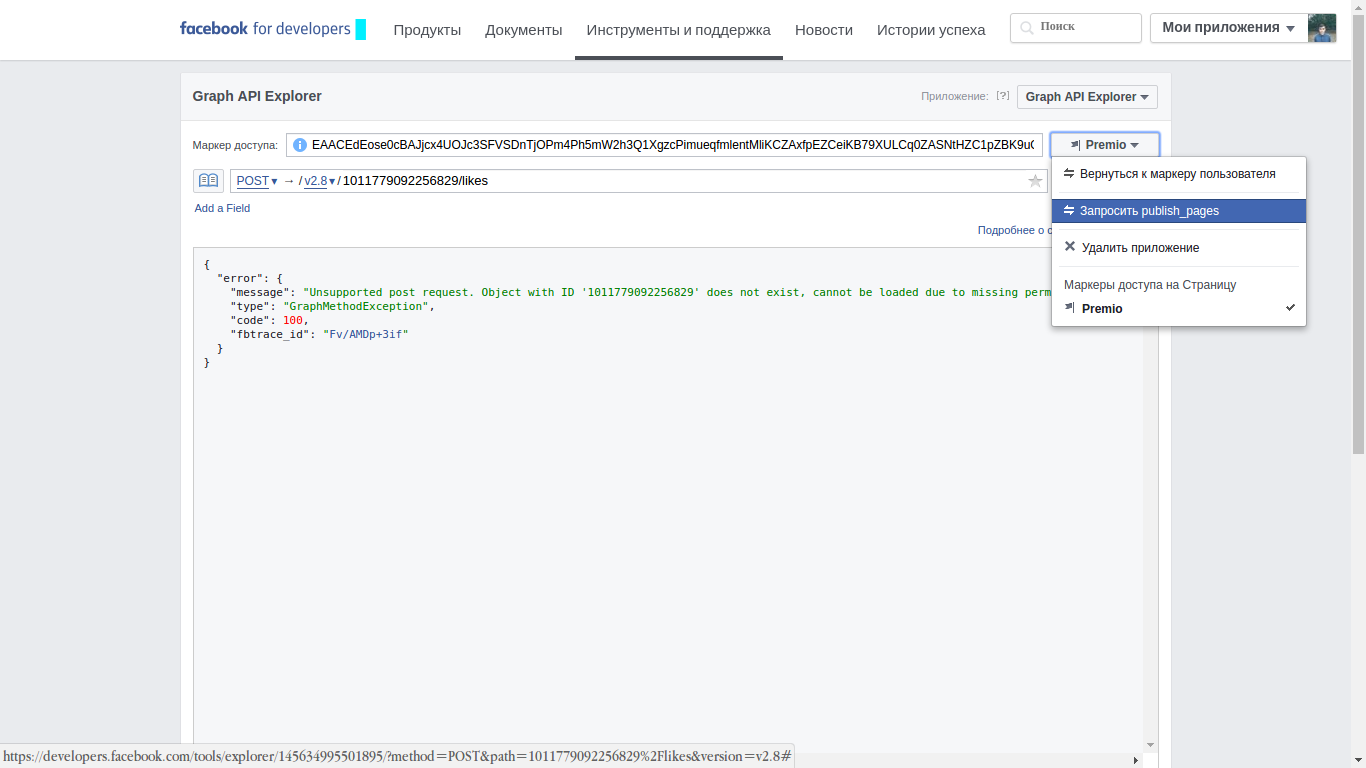Click the response panel scrollbar down arrow
This screenshot has height=768, width=1366.
tap(1150, 745)
